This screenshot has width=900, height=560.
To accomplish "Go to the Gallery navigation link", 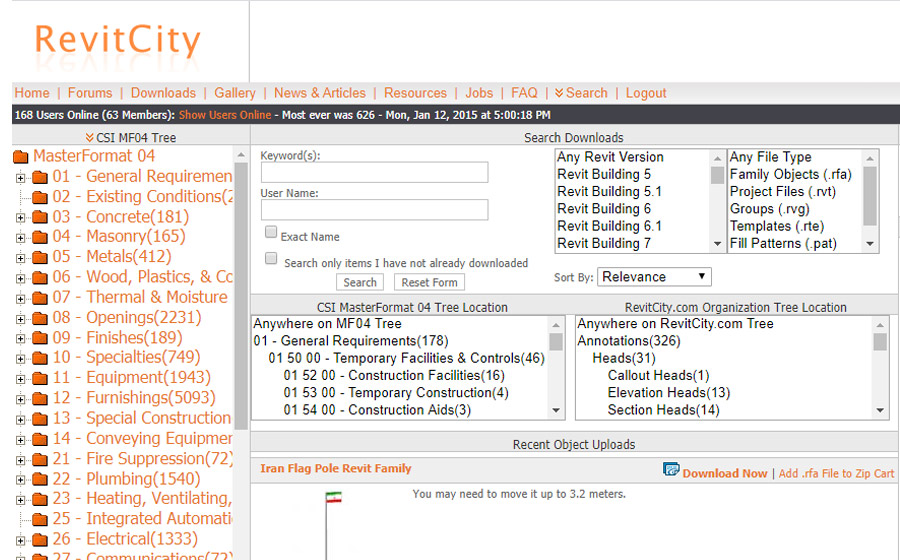I will (x=235, y=93).
